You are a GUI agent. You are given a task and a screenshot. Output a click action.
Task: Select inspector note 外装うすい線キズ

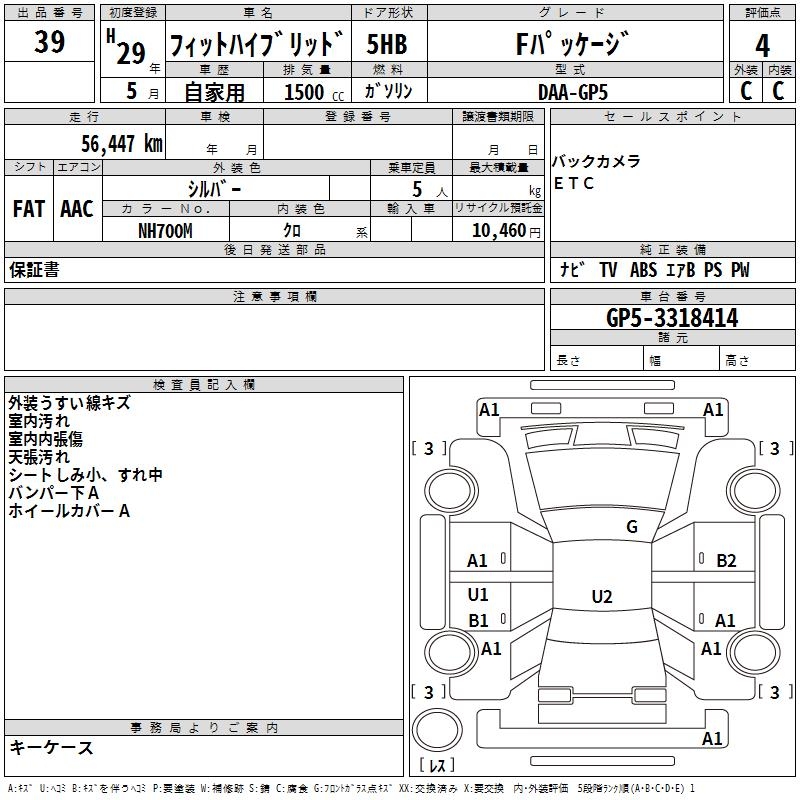(x=69, y=403)
